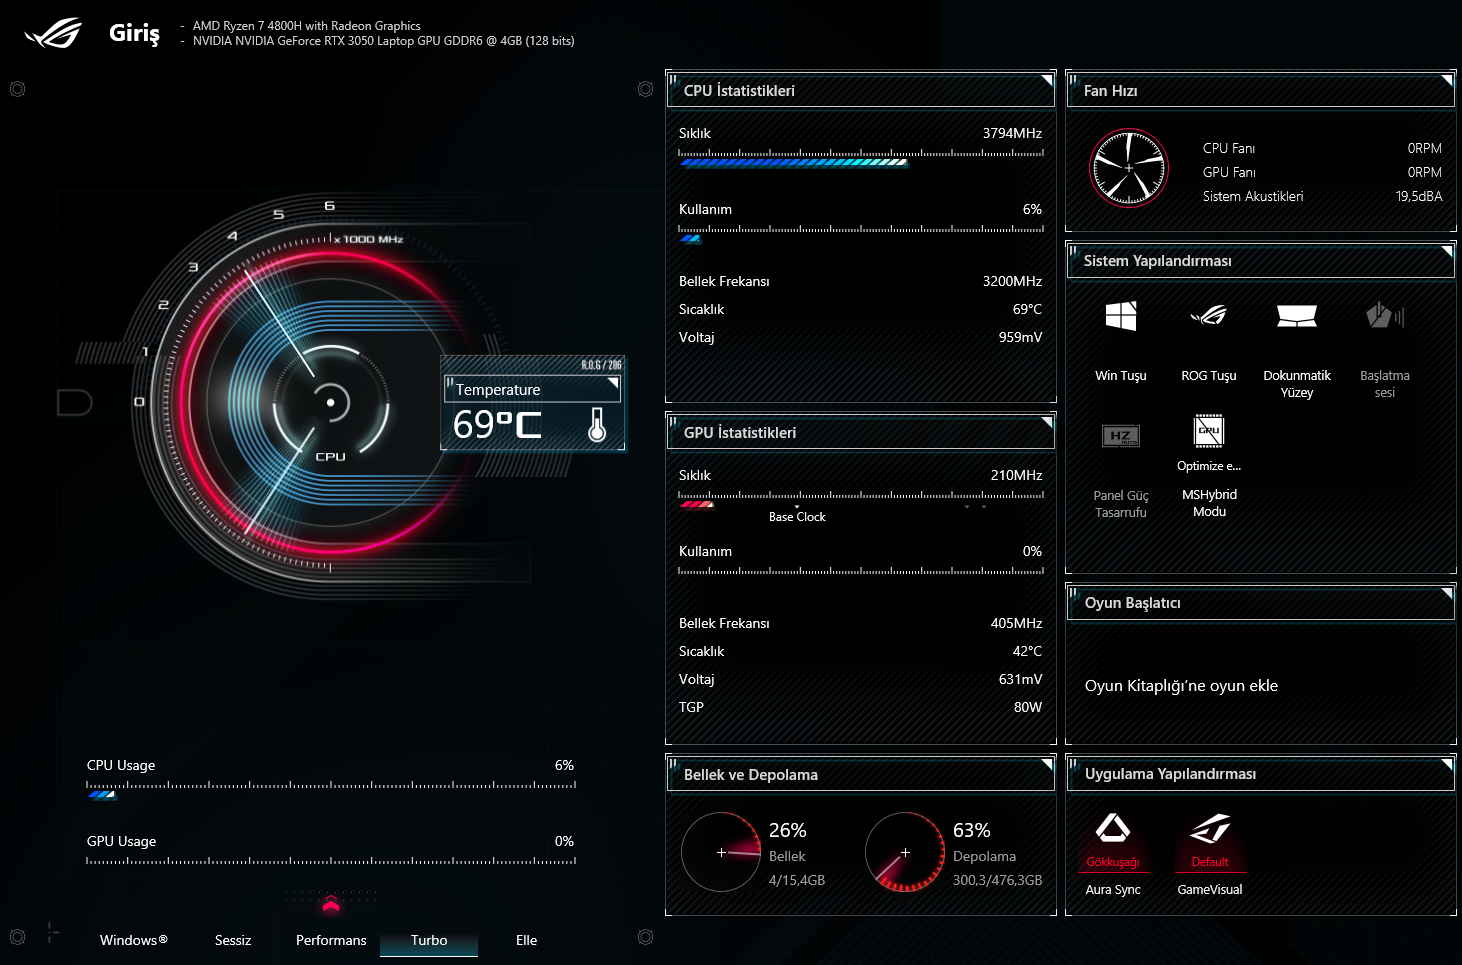Click the Sistem Akustikleri value 19,5dBA

[x=1419, y=196]
